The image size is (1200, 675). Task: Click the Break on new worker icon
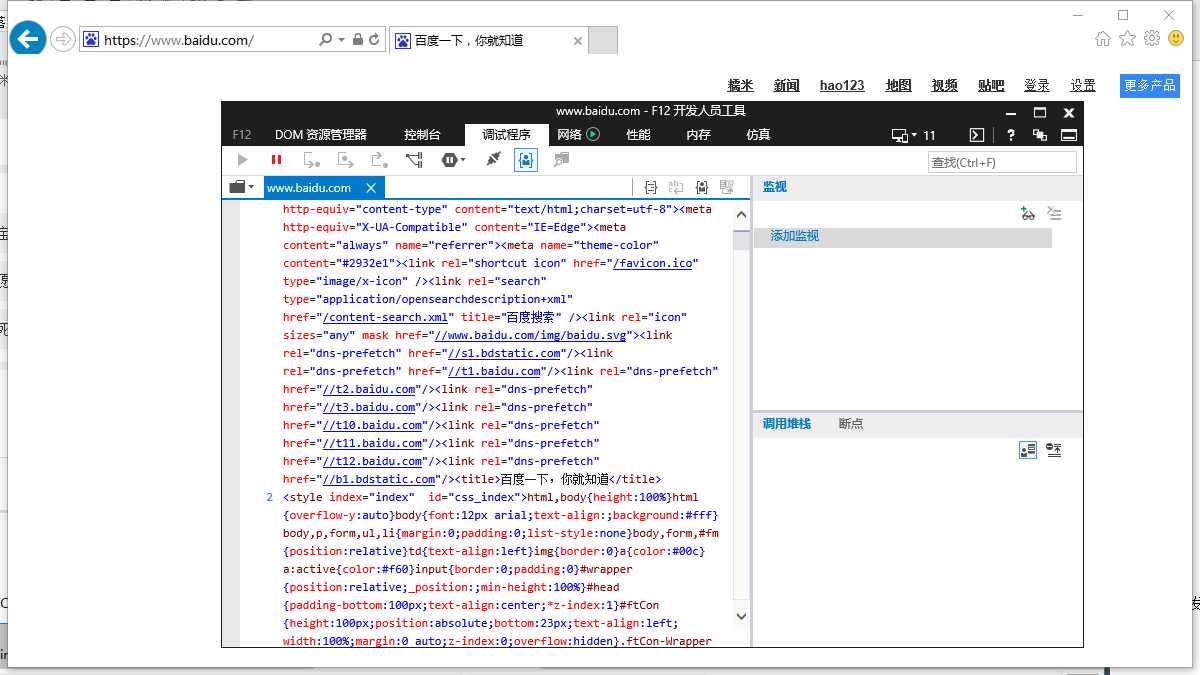(414, 160)
